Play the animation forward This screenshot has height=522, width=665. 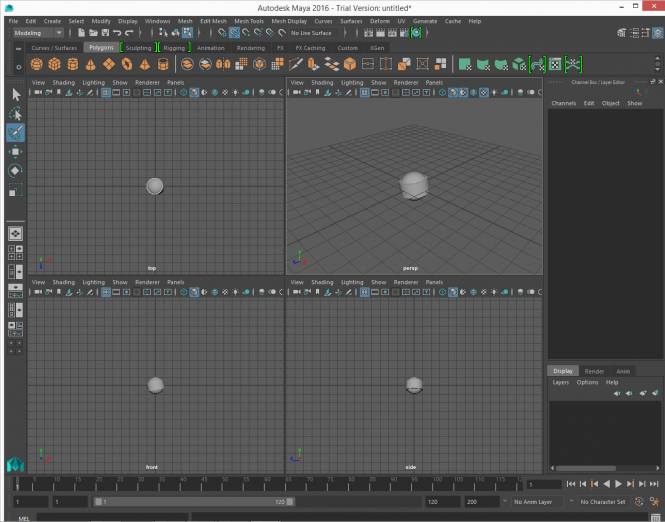(618, 484)
